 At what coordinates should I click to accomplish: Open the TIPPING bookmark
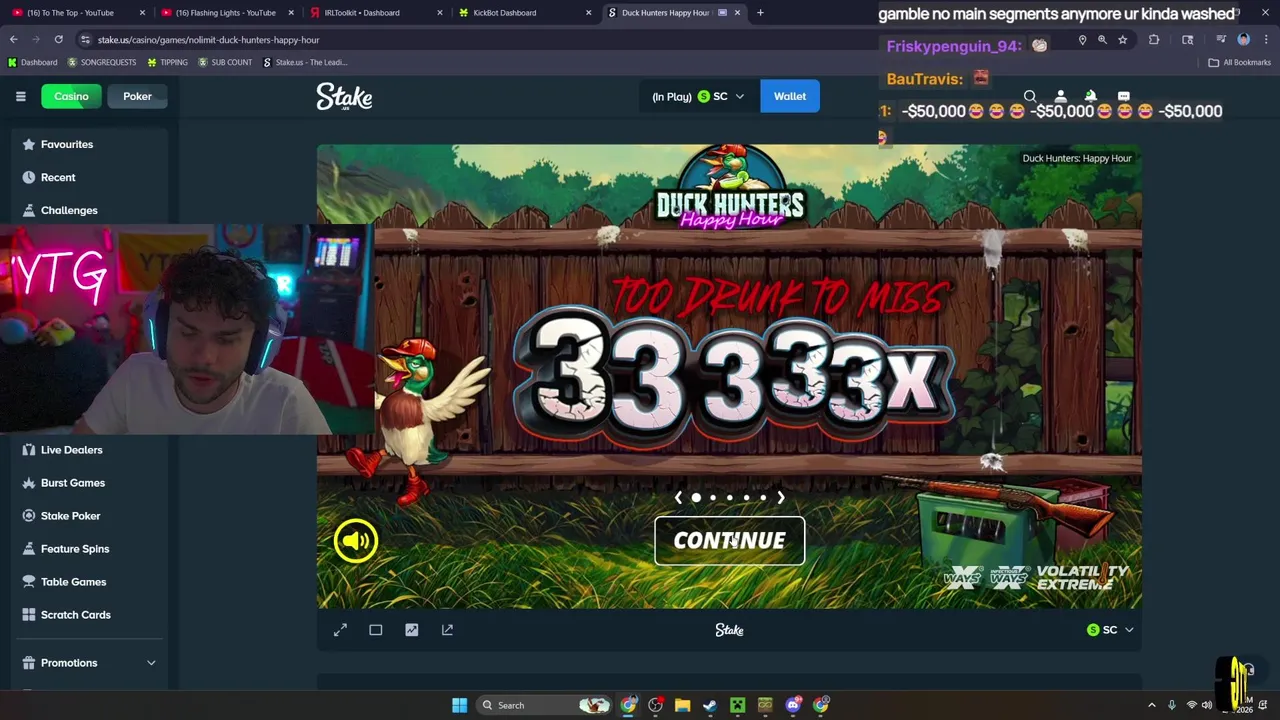(167, 62)
